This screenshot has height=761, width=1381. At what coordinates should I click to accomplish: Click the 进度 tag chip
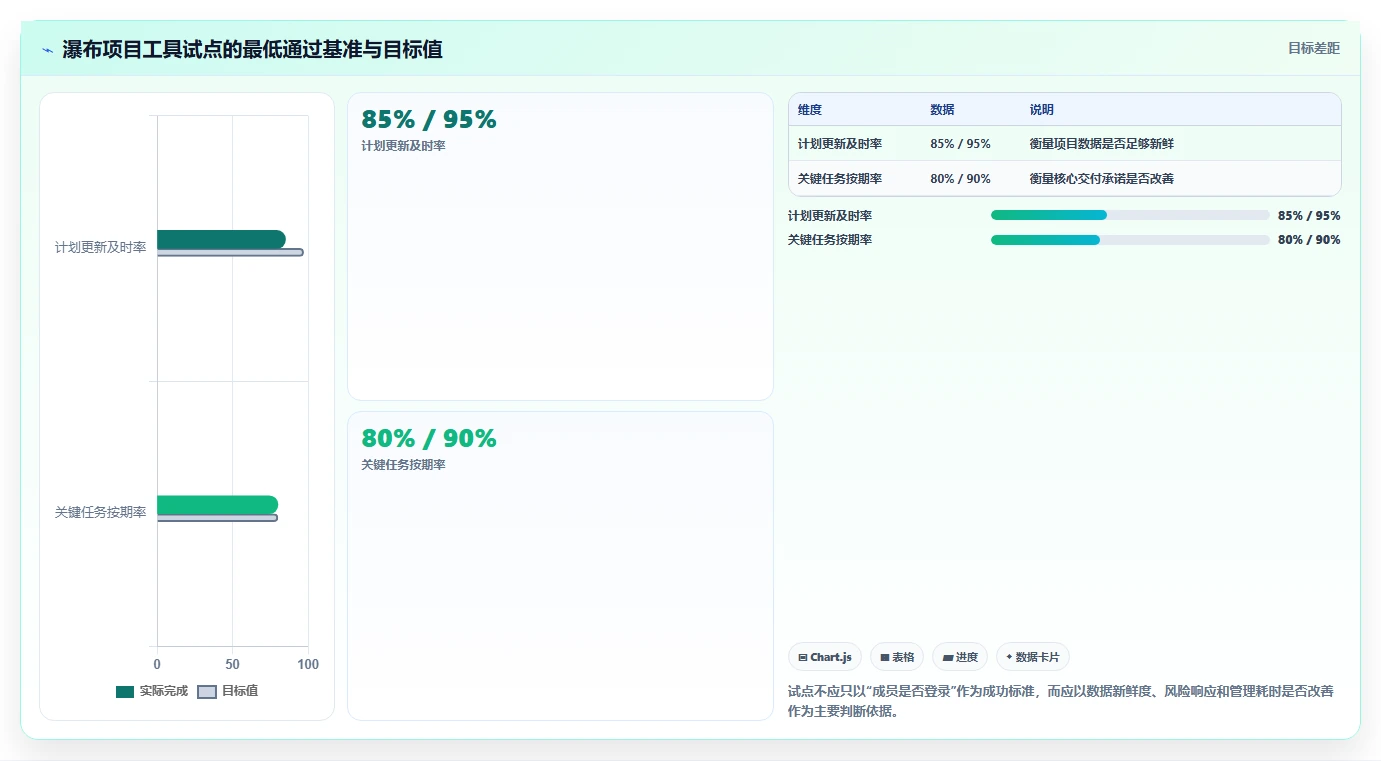[x=960, y=657]
